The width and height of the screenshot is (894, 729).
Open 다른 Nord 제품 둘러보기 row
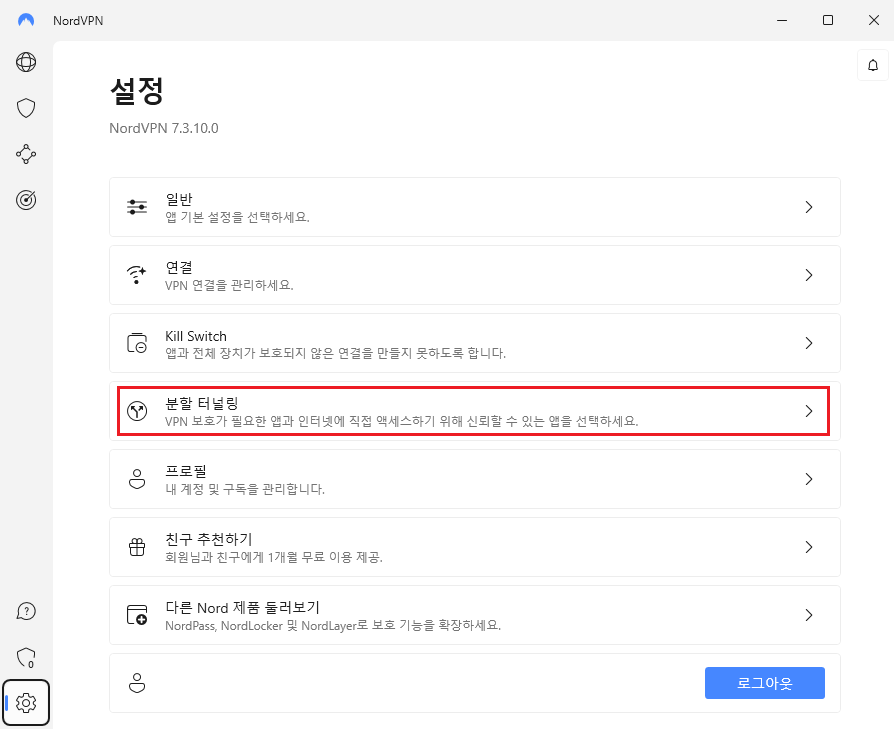[474, 615]
